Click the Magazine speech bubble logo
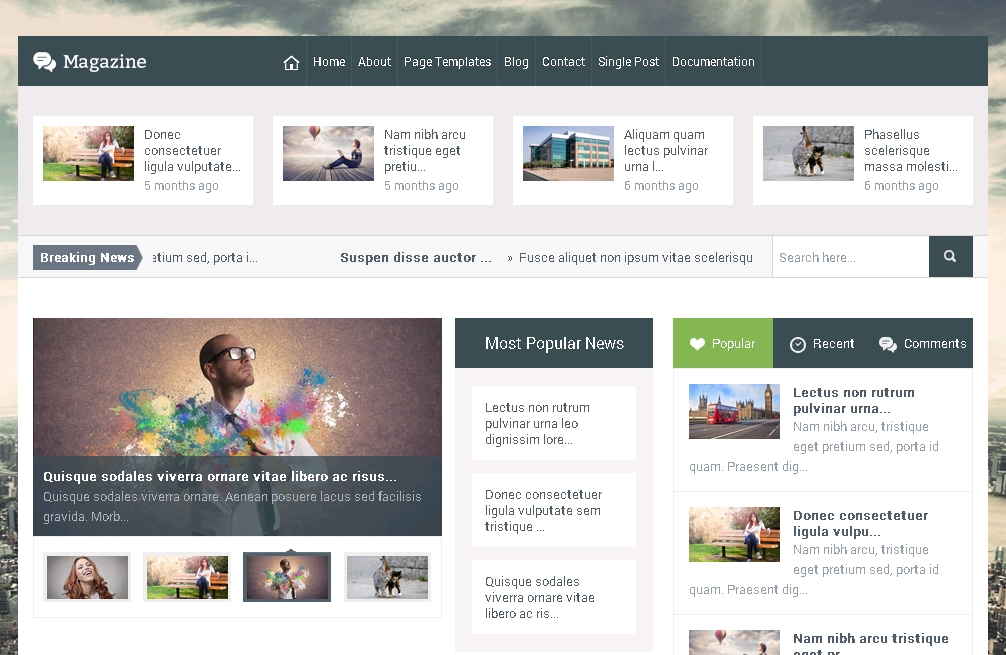The image size is (1006, 655). point(44,62)
